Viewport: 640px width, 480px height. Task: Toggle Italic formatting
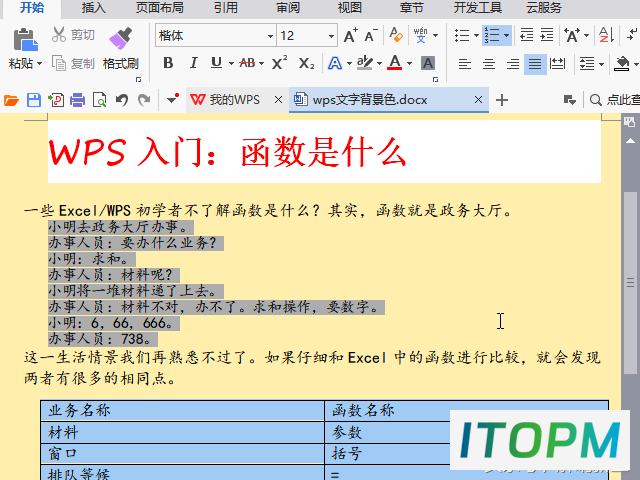[x=193, y=63]
